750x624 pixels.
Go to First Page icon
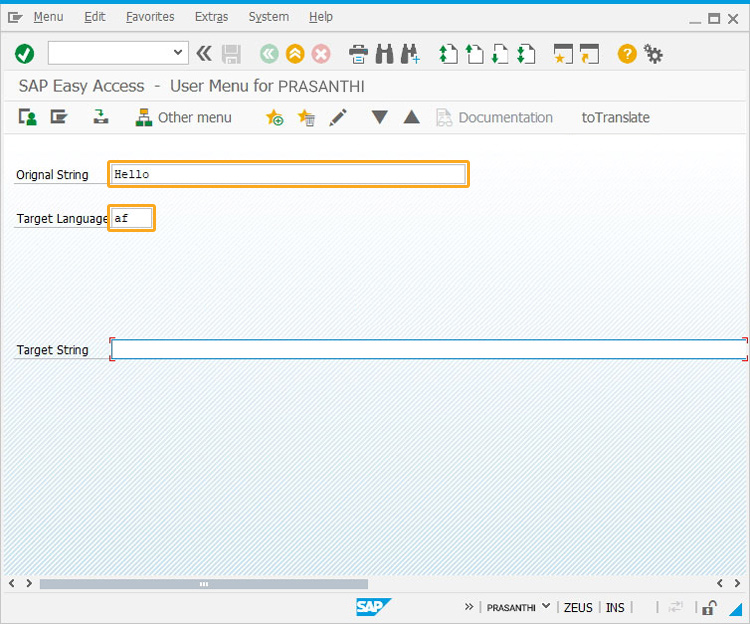point(448,54)
